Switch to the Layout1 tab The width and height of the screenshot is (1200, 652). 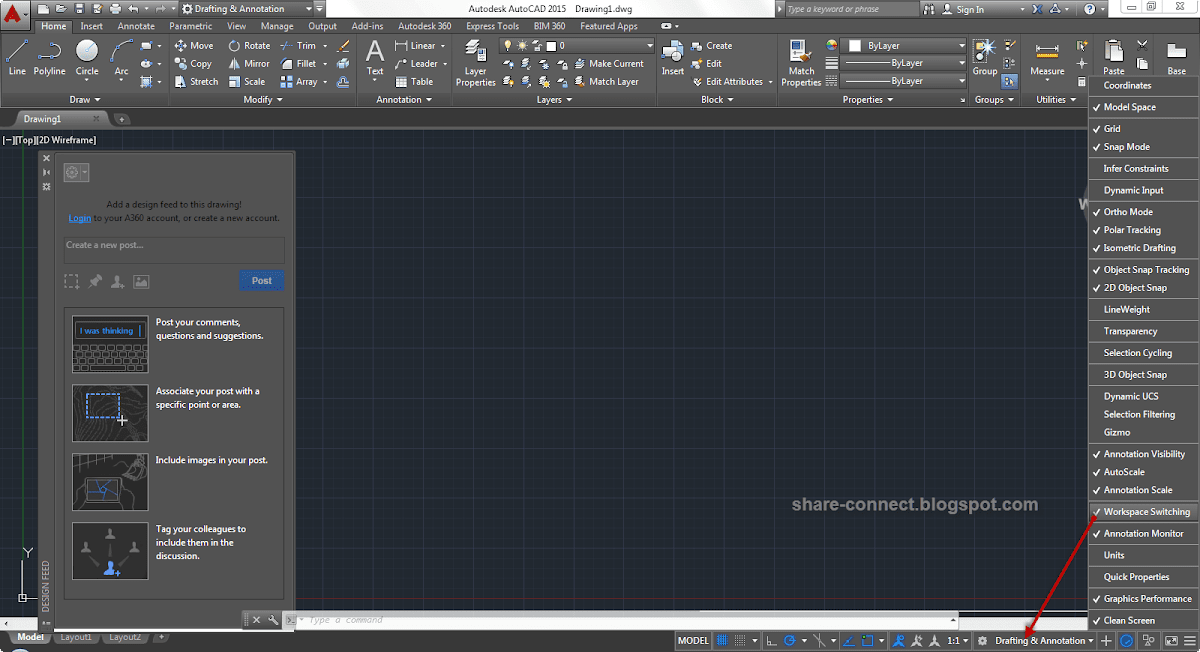(76, 637)
